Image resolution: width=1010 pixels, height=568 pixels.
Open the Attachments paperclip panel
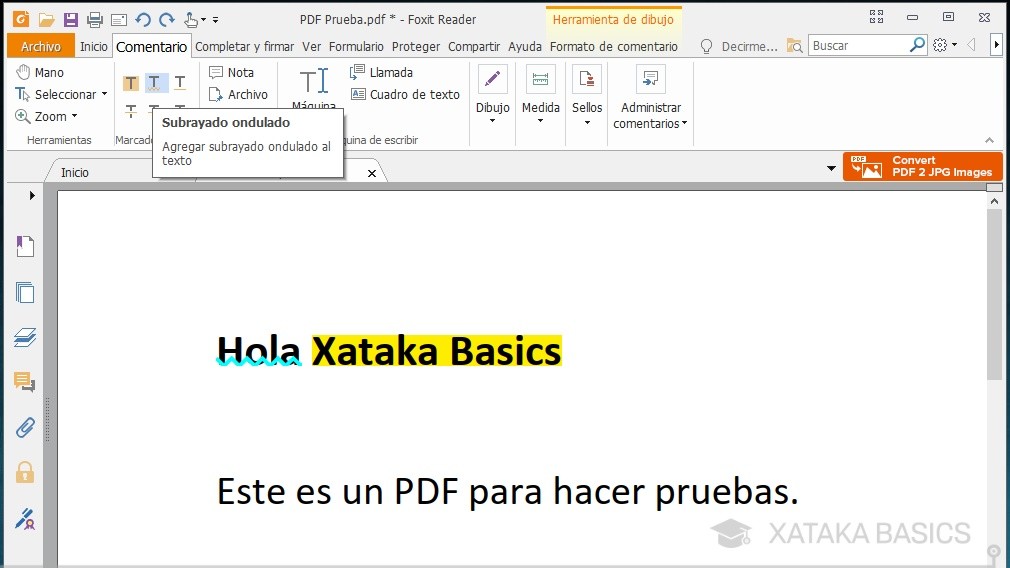coord(25,428)
